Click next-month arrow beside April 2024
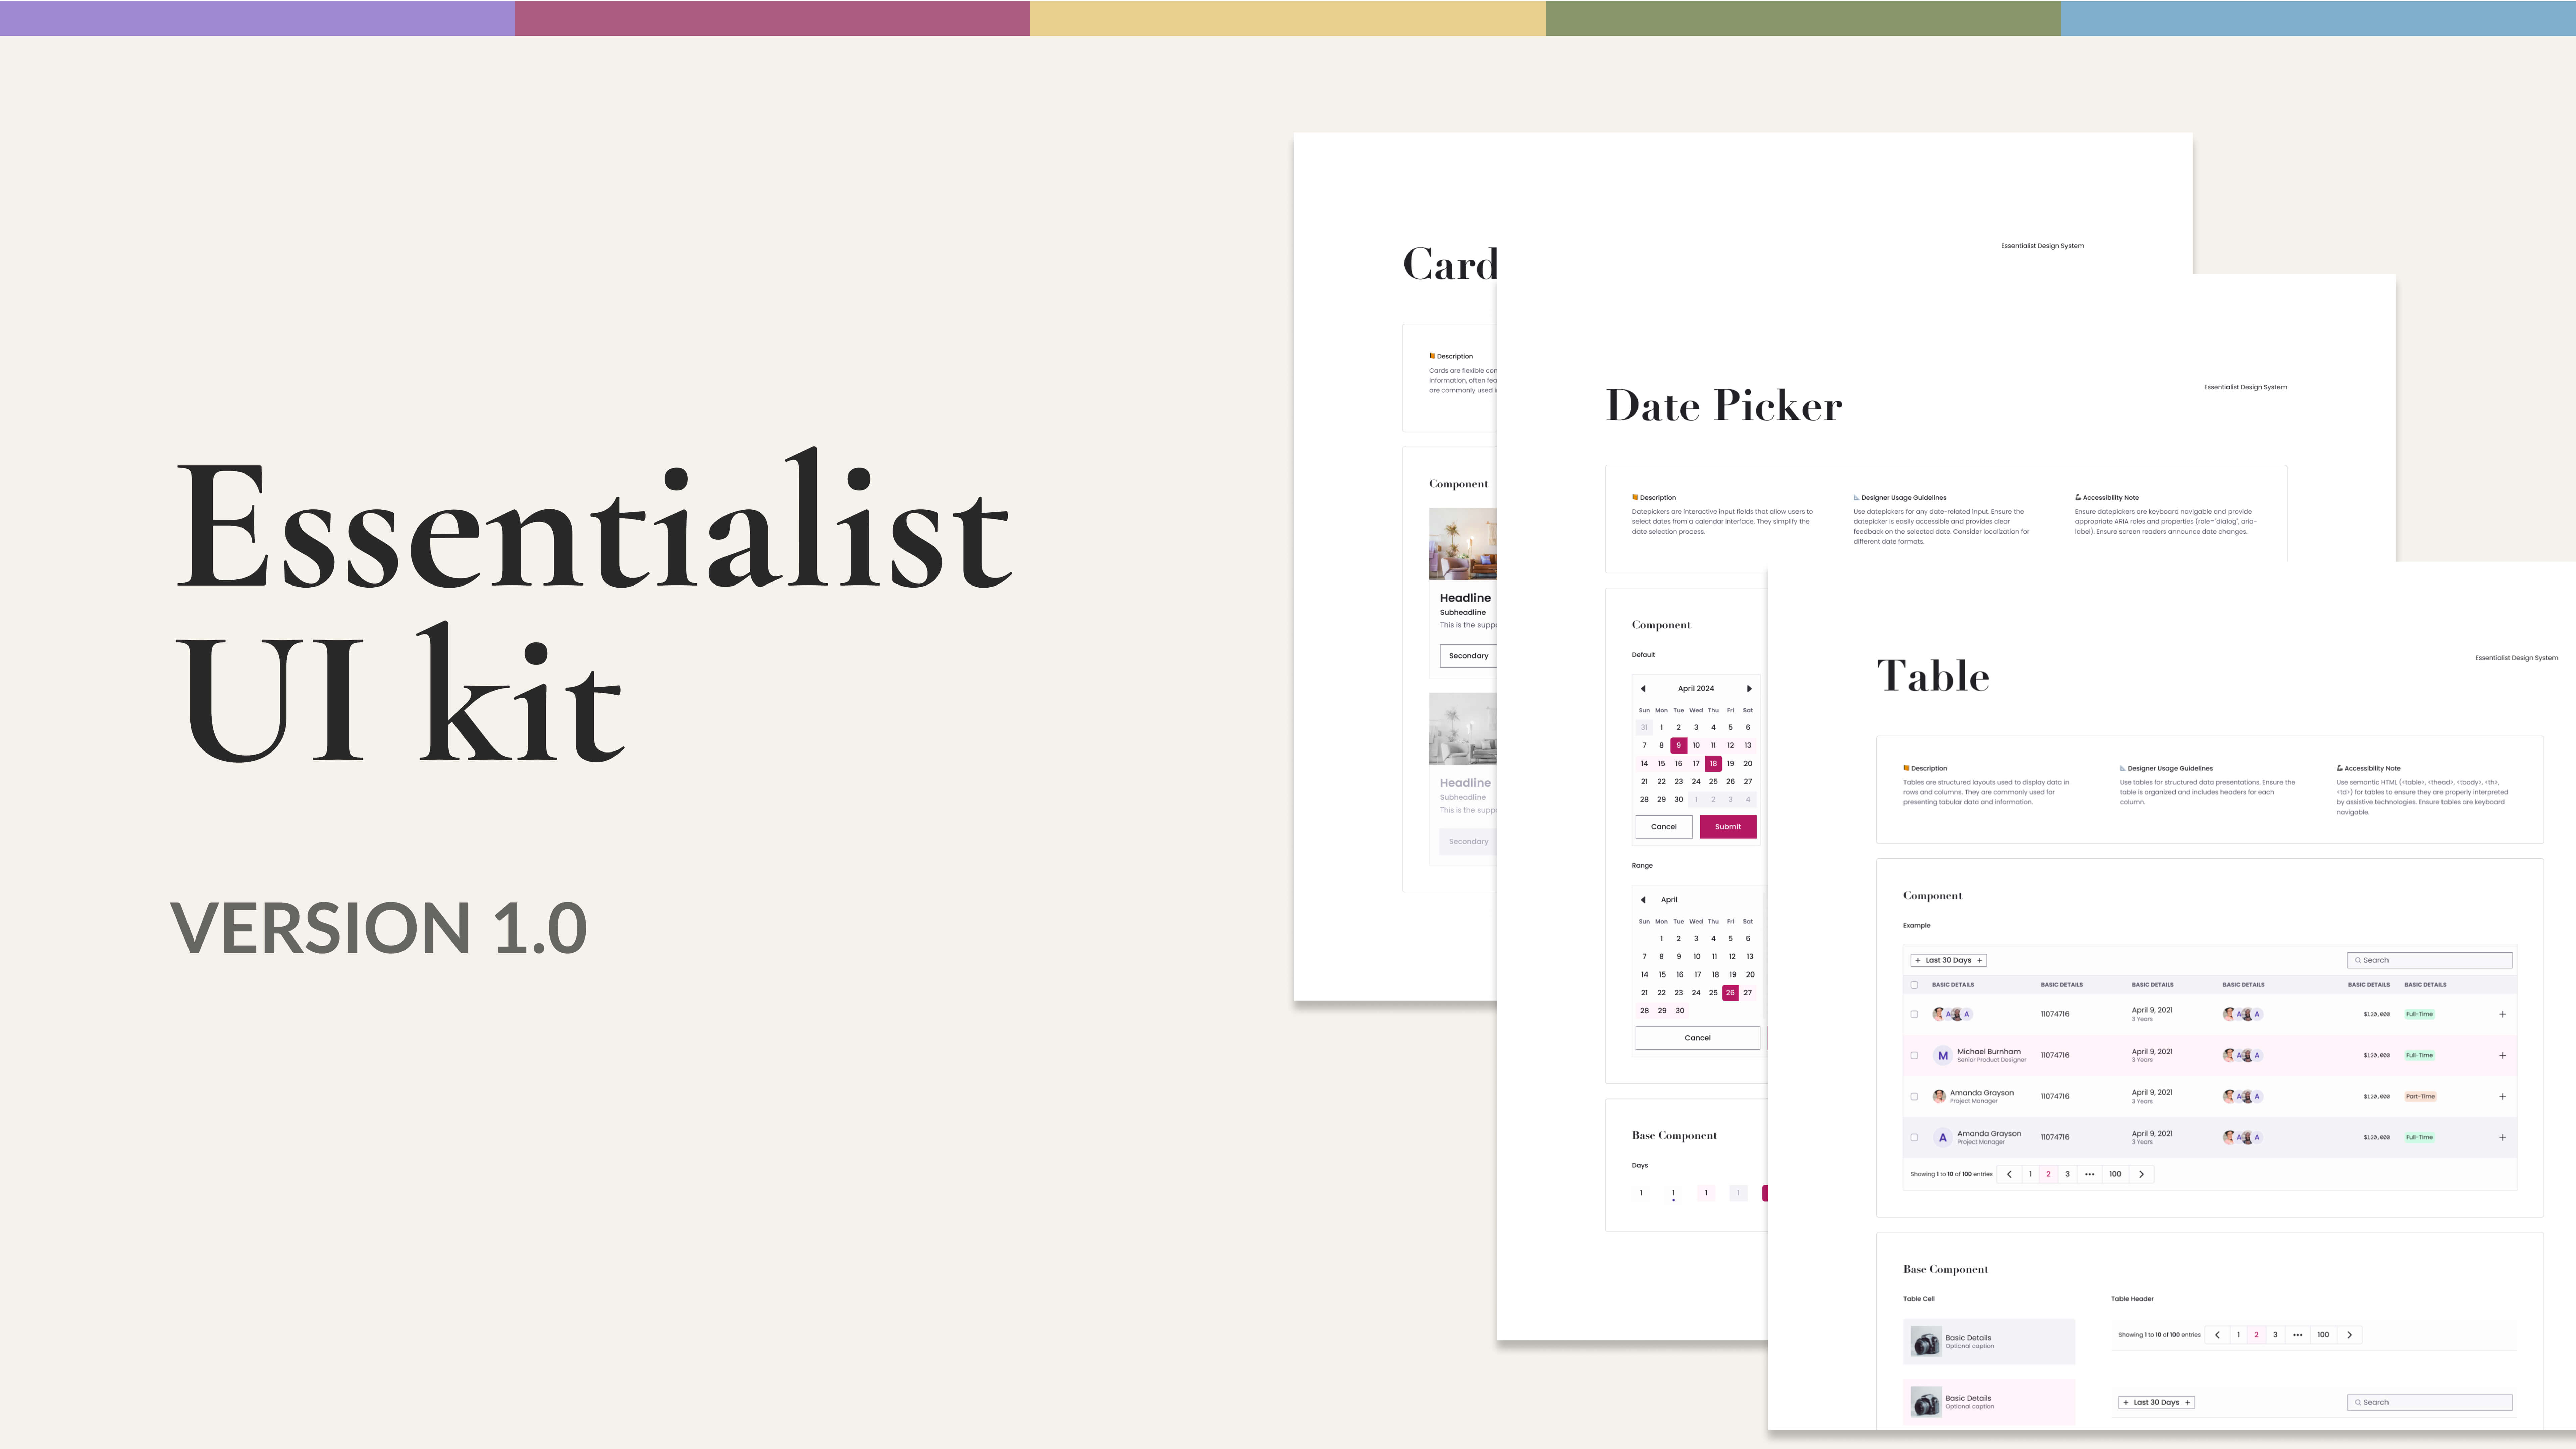The width and height of the screenshot is (2576, 1449). coord(1749,689)
